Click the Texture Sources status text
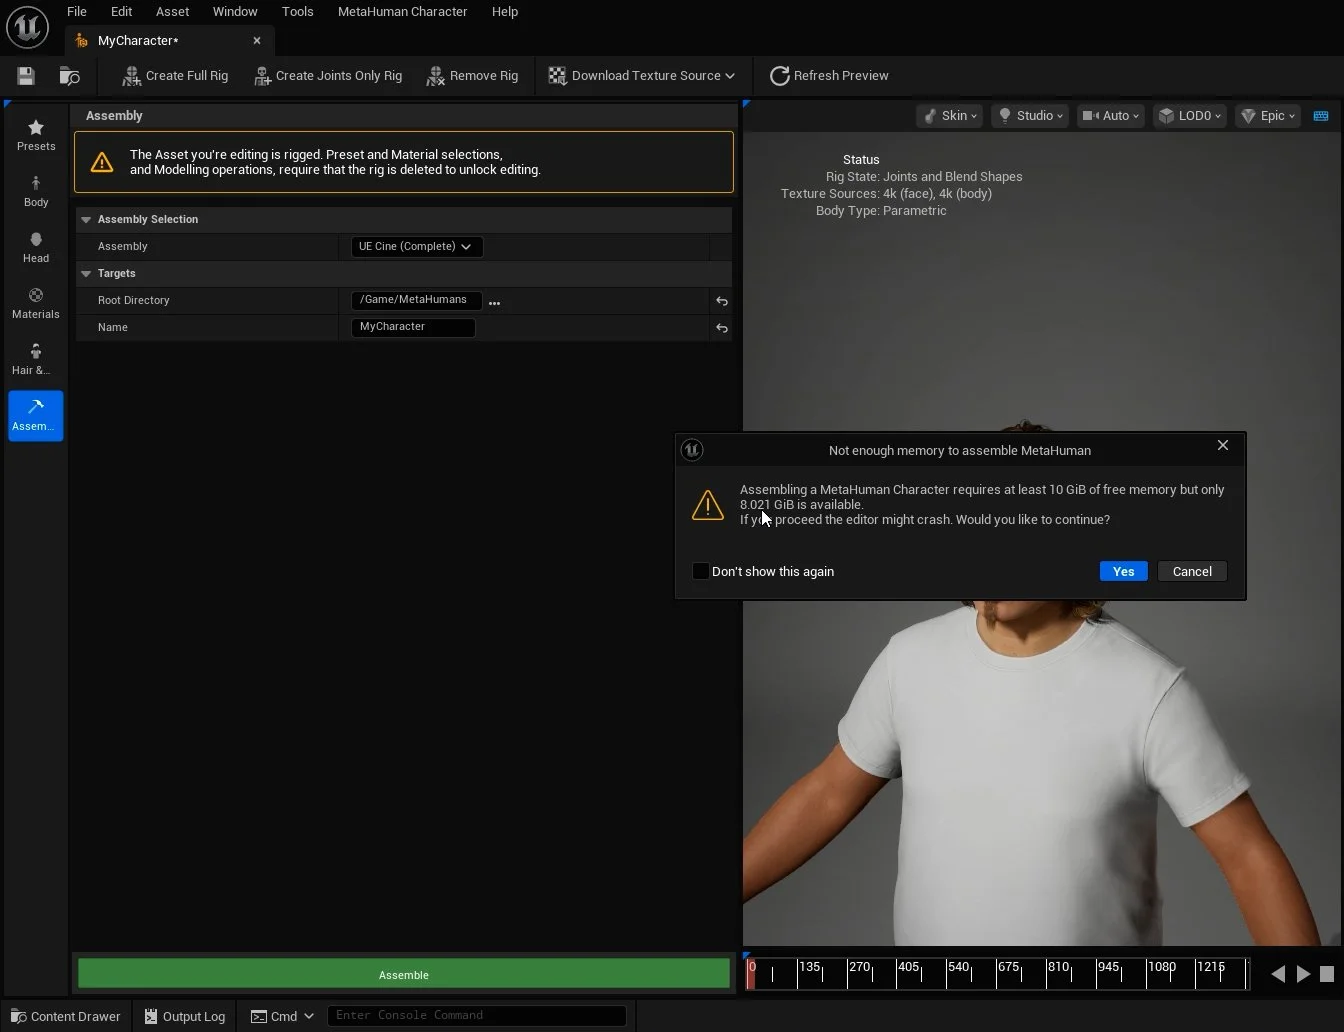Screen dimensions: 1344x1032 click(886, 194)
